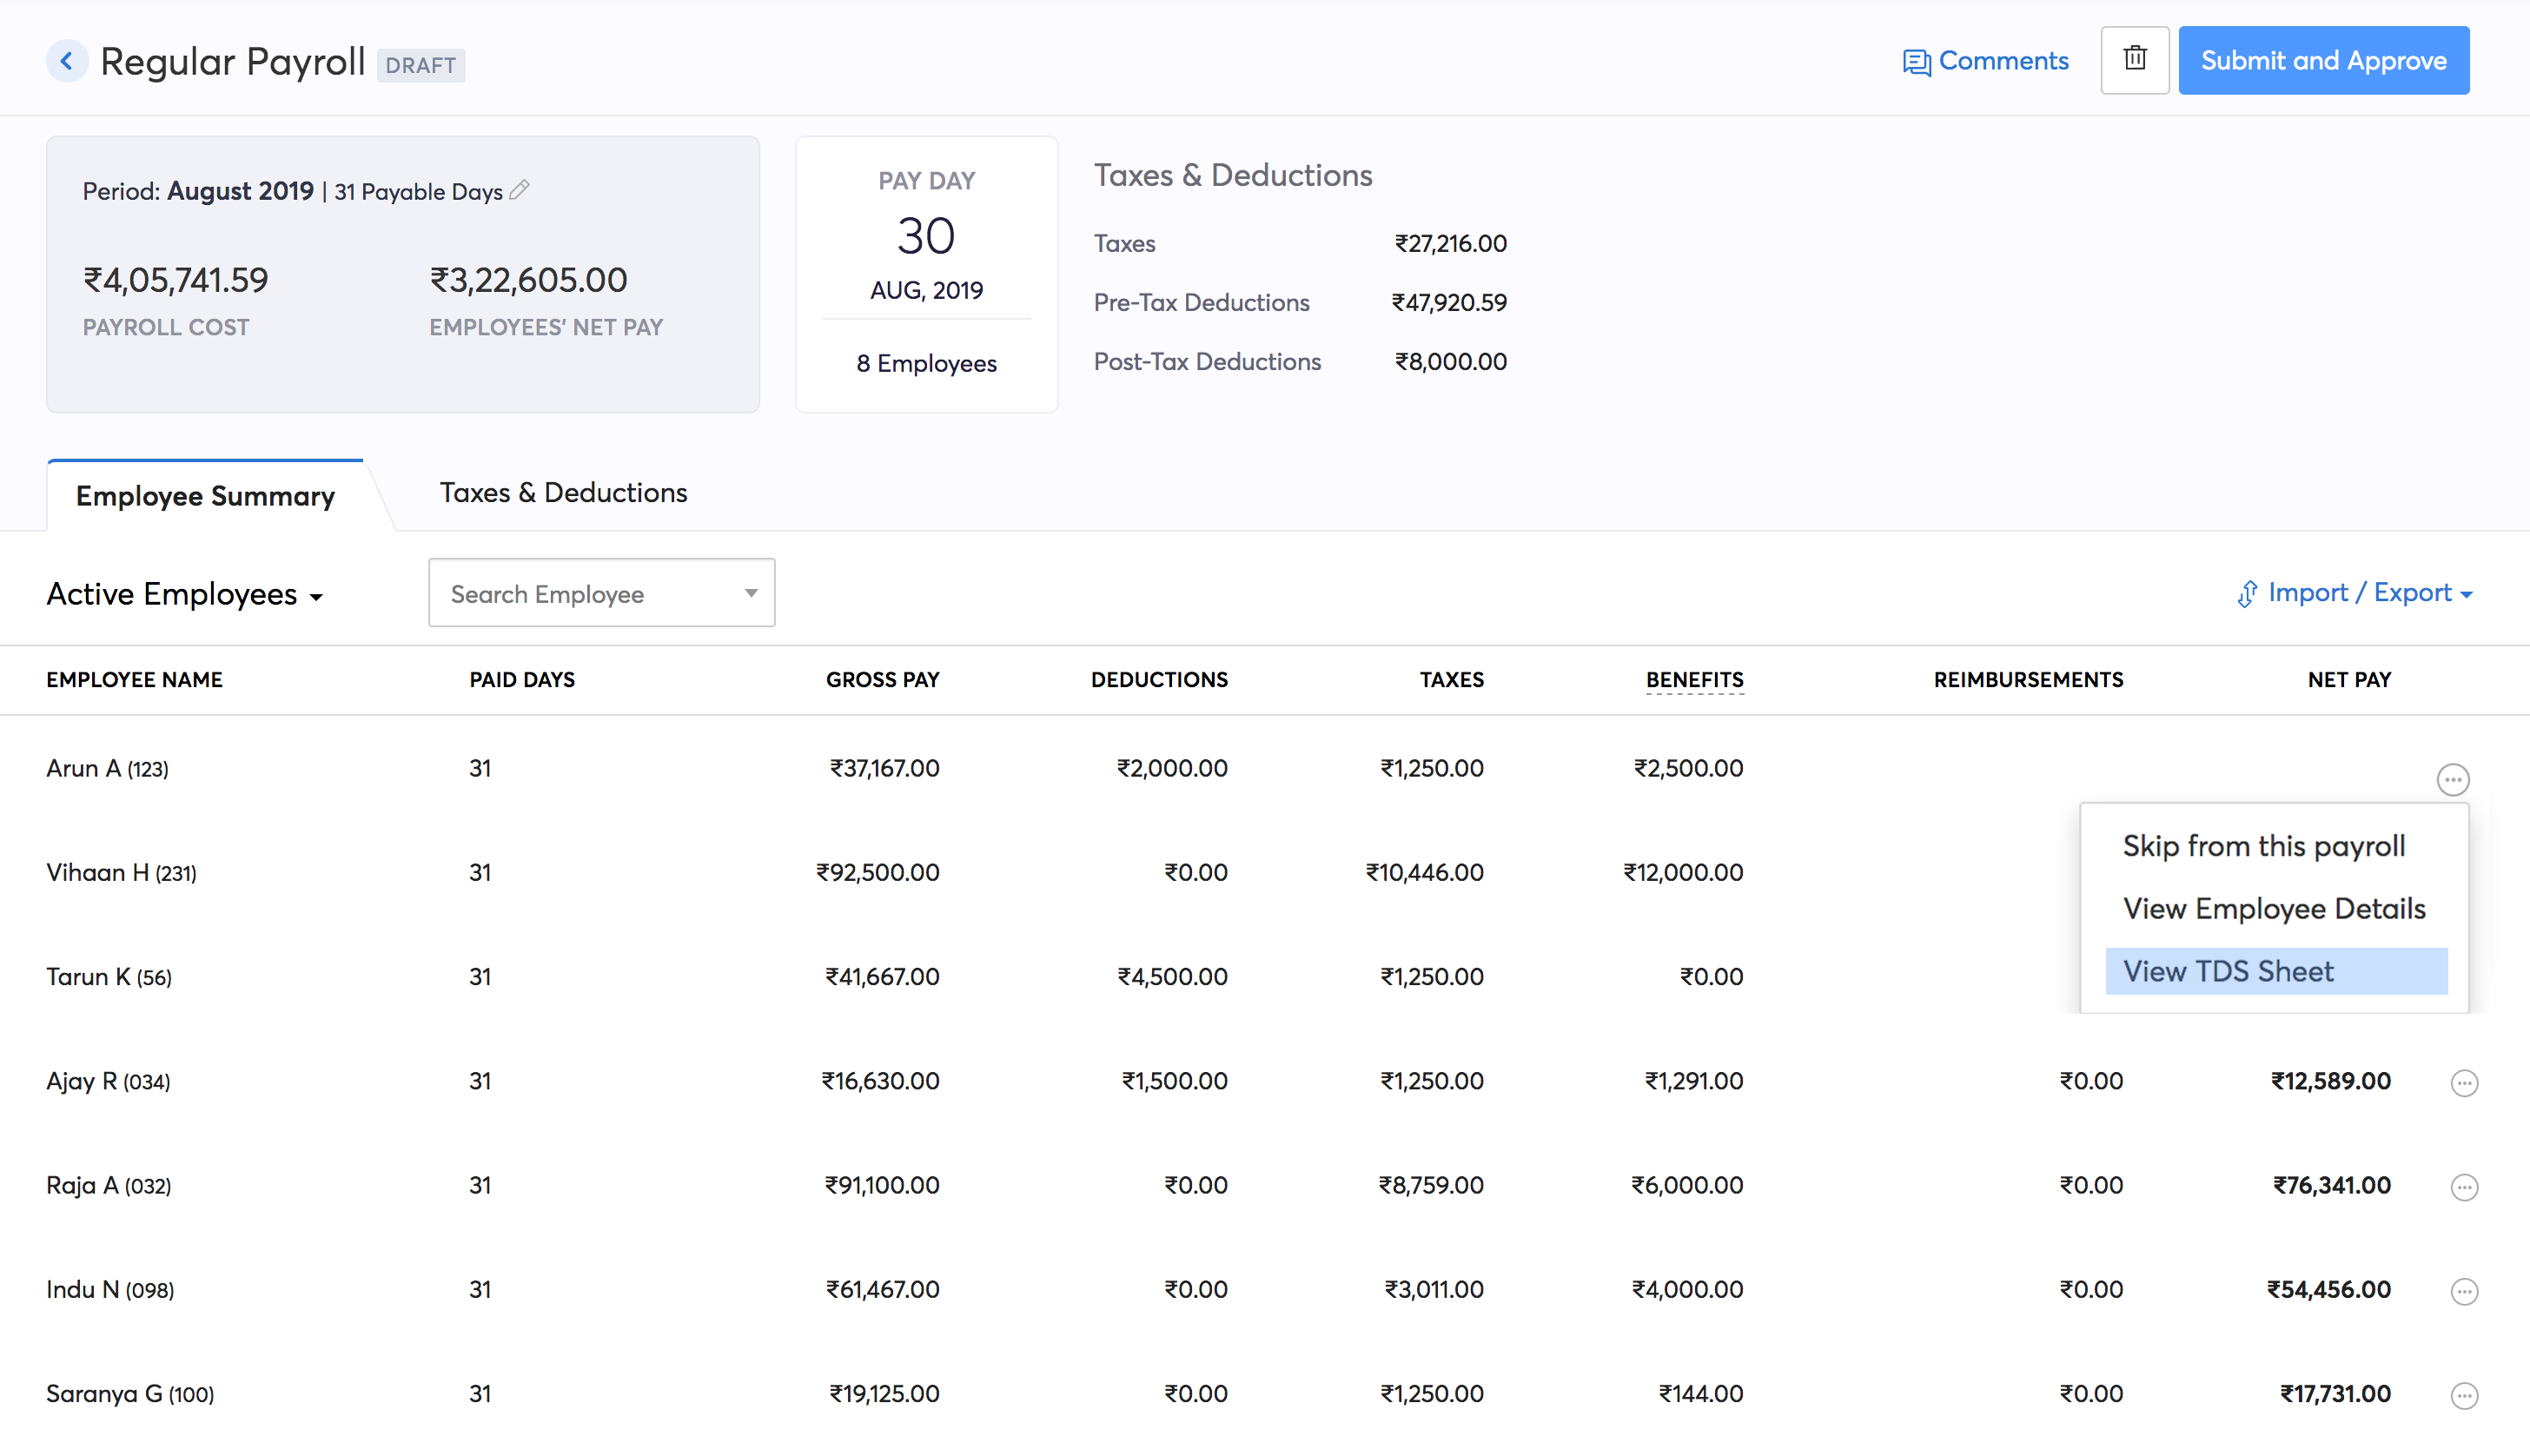The height and width of the screenshot is (1456, 2530).
Task: Click the Benefits column header
Action: 1694,679
